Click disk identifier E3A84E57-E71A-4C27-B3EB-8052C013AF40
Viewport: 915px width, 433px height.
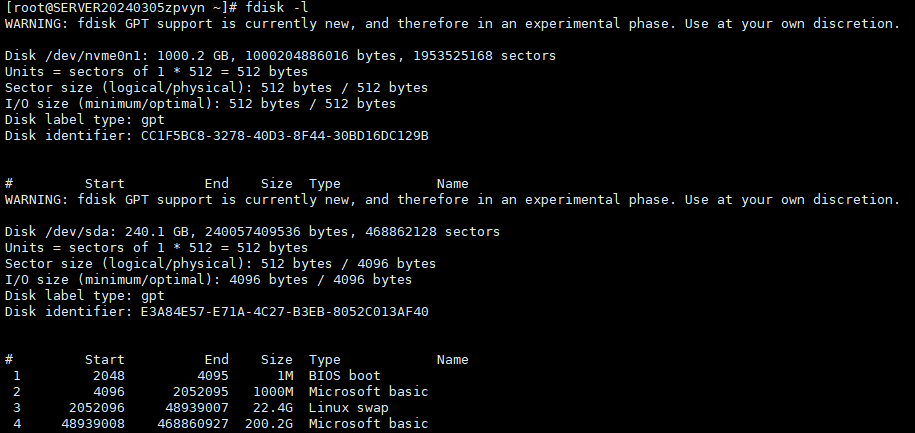click(x=285, y=312)
